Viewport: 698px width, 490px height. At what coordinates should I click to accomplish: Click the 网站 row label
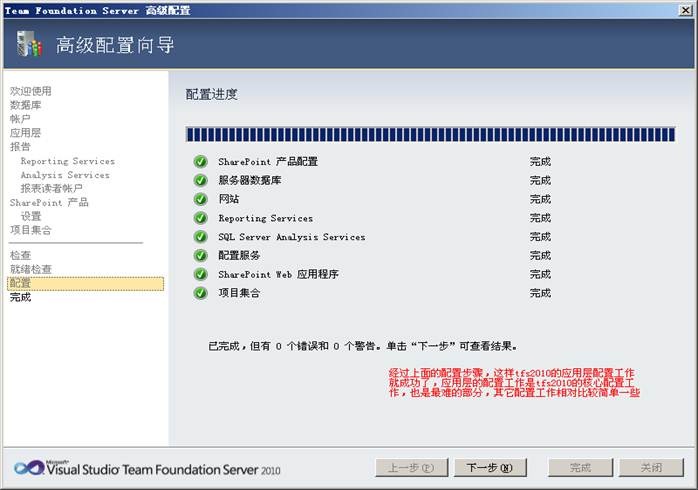click(x=229, y=199)
